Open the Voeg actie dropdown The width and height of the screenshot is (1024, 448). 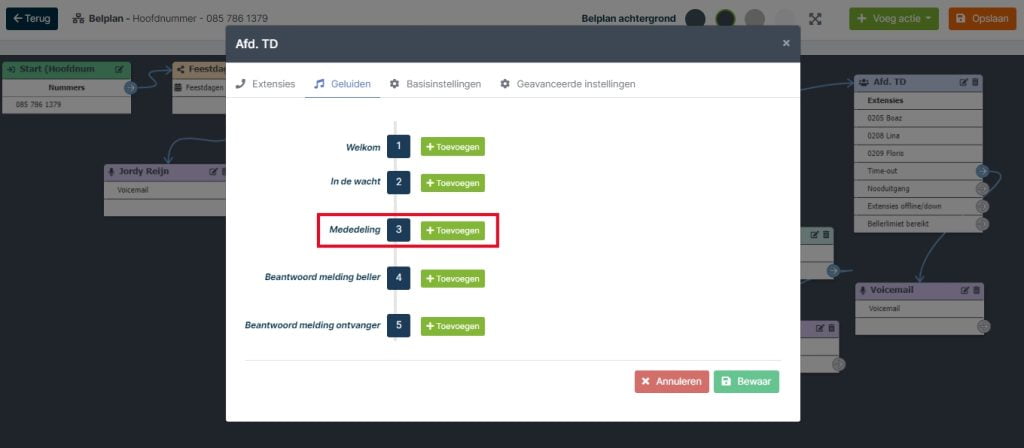tap(893, 18)
